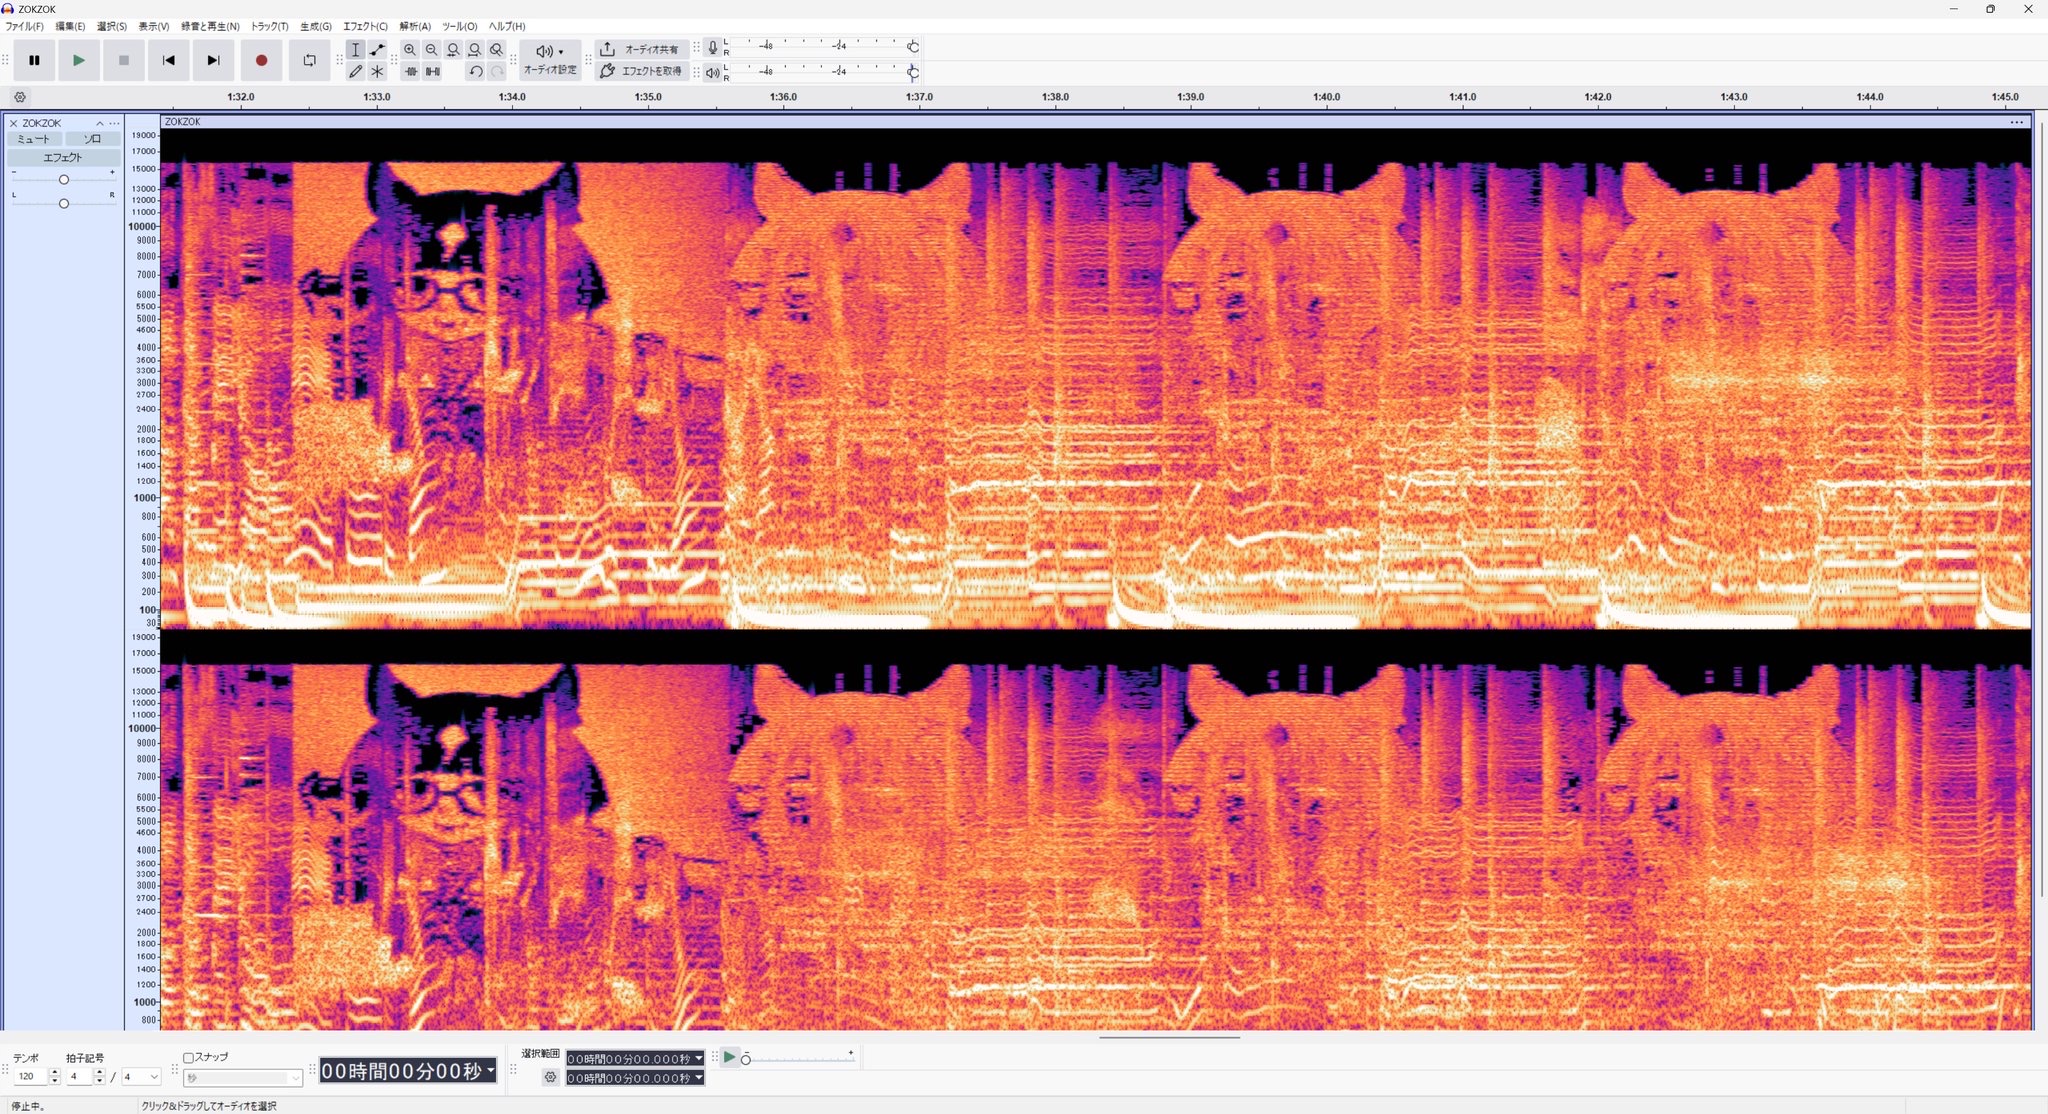
Task: Click the track エフェクト button
Action: (x=63, y=157)
